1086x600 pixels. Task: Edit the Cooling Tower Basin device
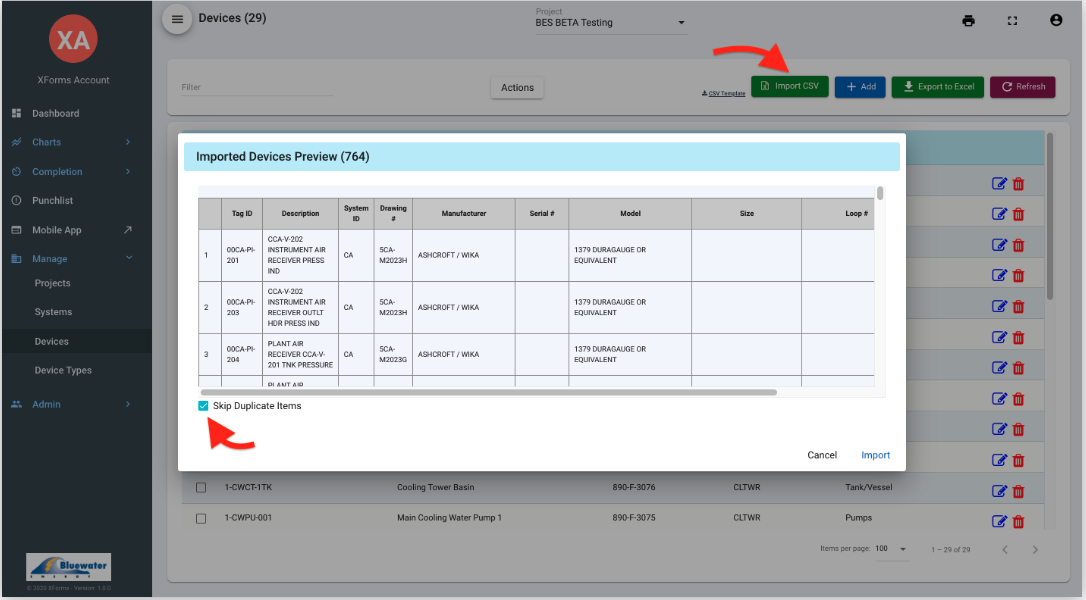[998, 491]
